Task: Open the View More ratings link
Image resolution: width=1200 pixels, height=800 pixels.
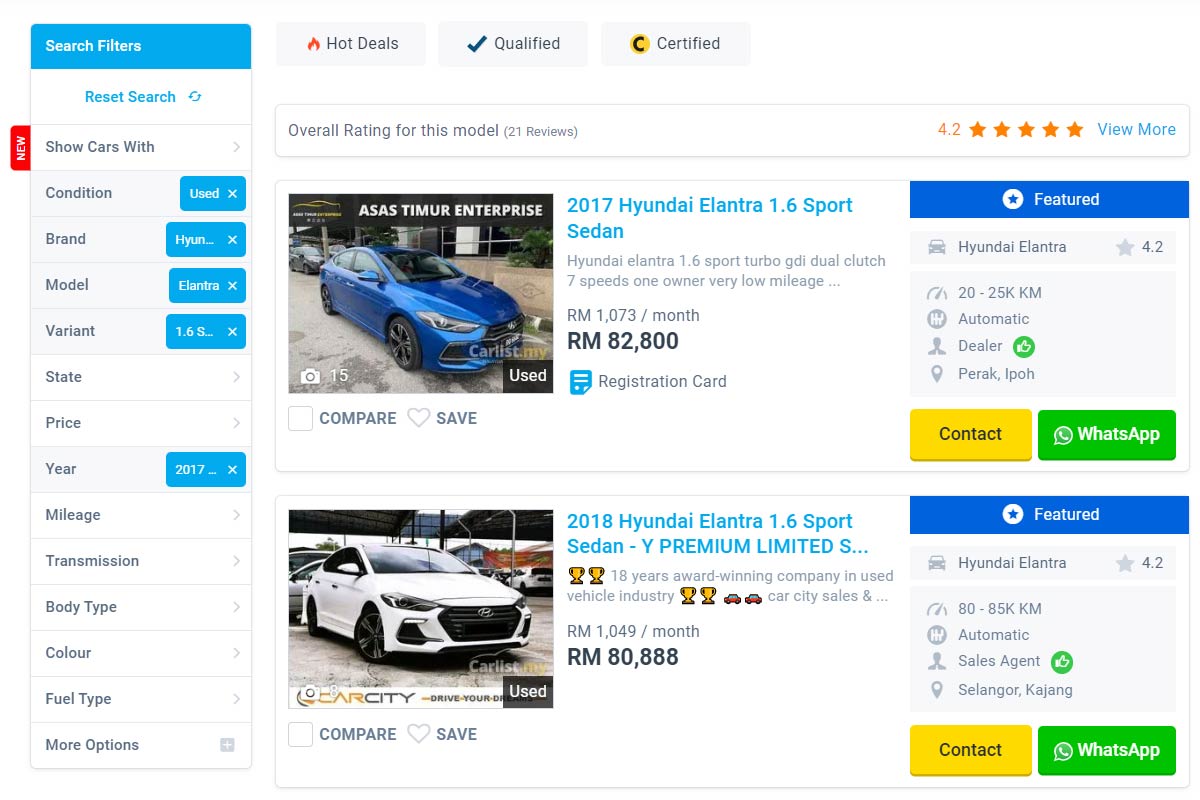Action: (1136, 129)
